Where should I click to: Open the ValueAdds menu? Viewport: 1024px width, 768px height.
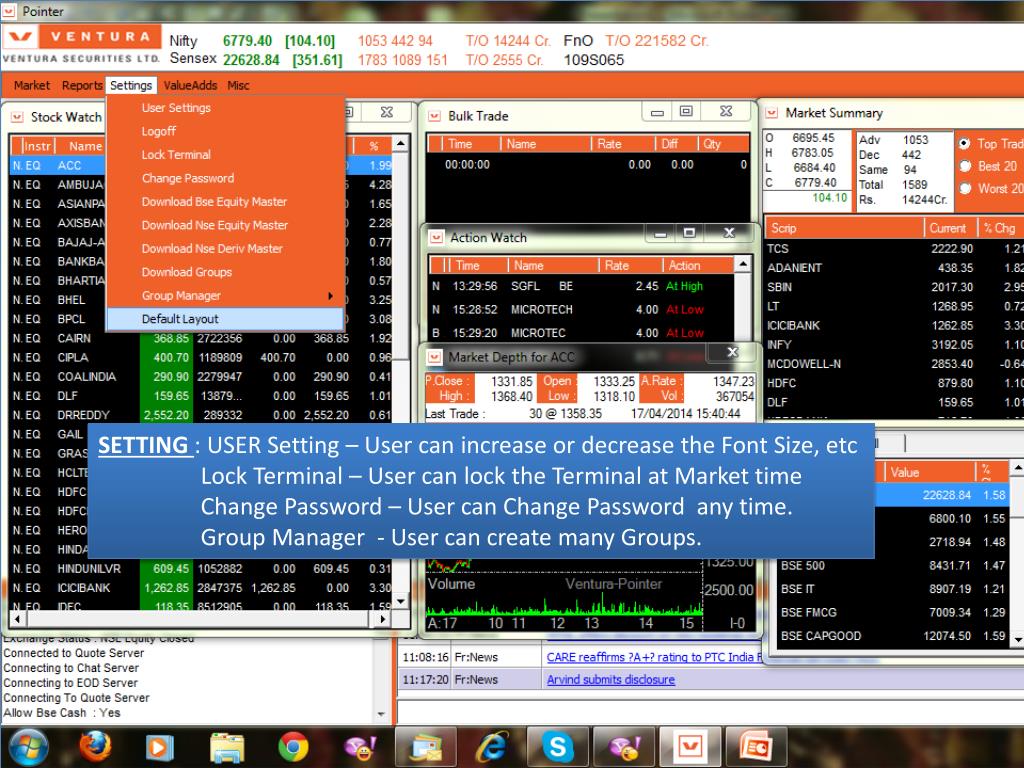(x=190, y=86)
